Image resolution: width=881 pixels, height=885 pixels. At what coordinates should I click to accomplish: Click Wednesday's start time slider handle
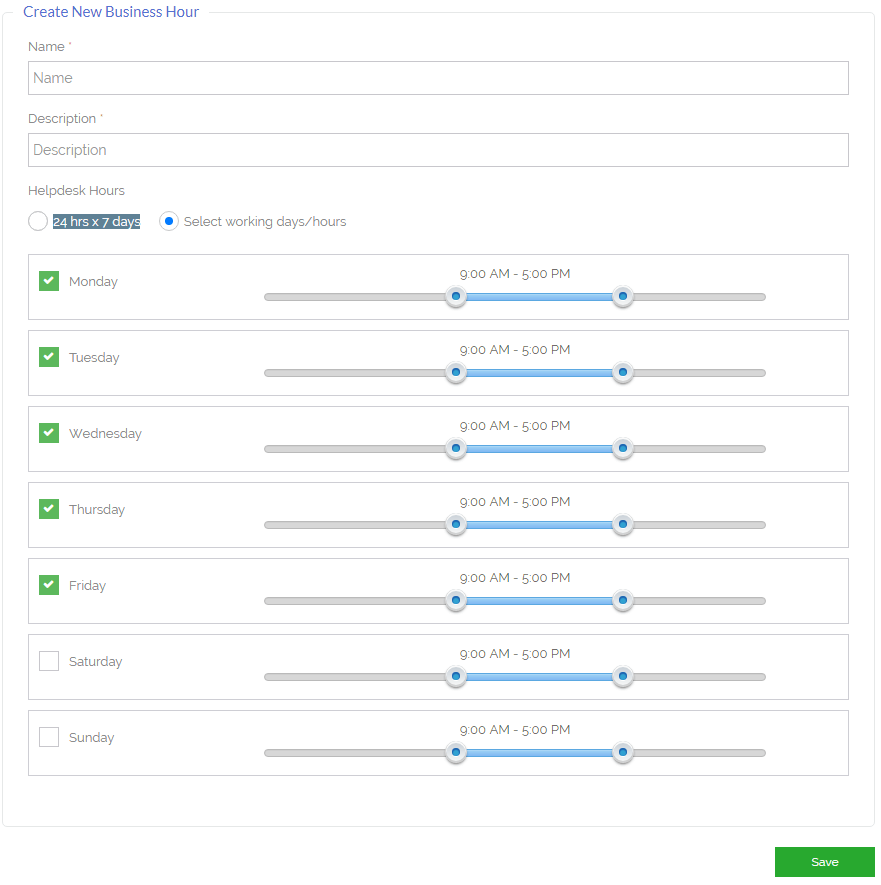[x=456, y=448]
